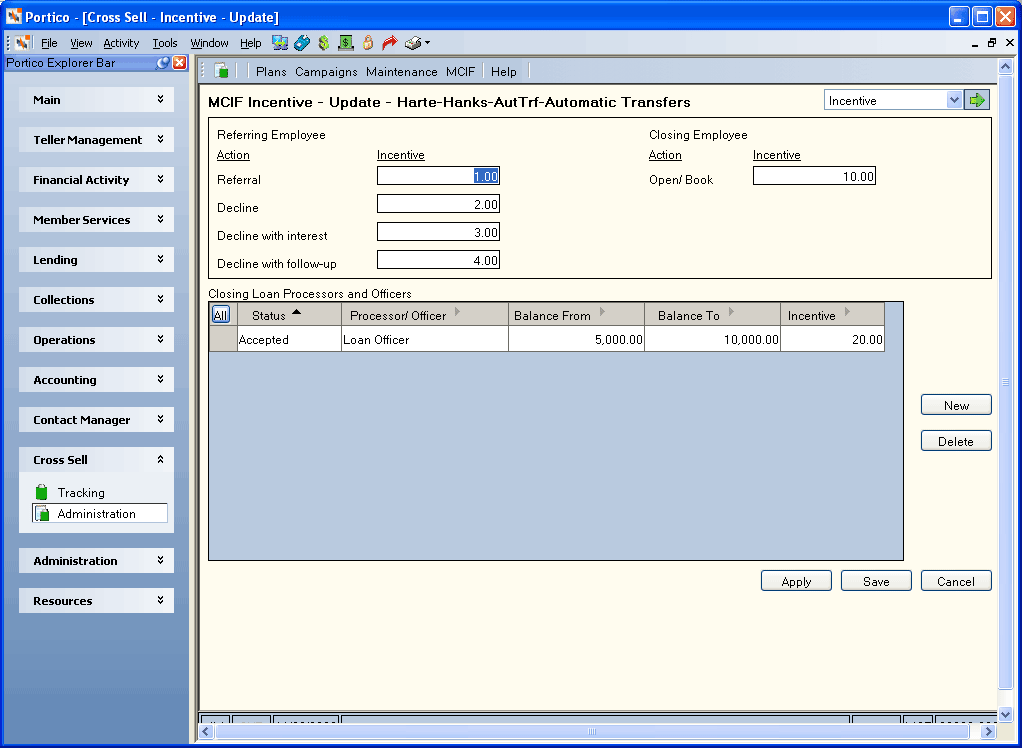Open the Tools menu
Viewport: 1022px width, 748px height.
[x=165, y=43]
